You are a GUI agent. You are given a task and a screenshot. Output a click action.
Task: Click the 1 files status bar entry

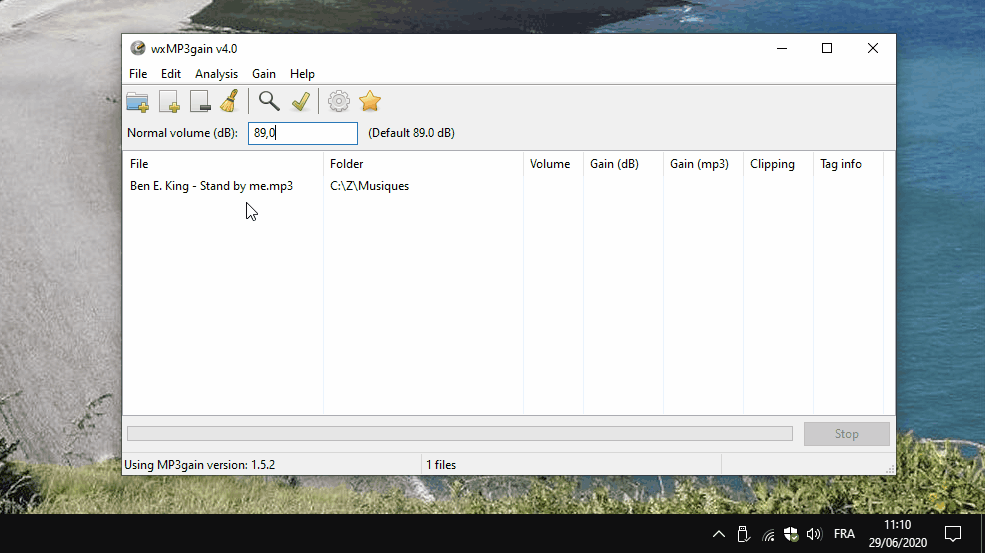(x=441, y=465)
